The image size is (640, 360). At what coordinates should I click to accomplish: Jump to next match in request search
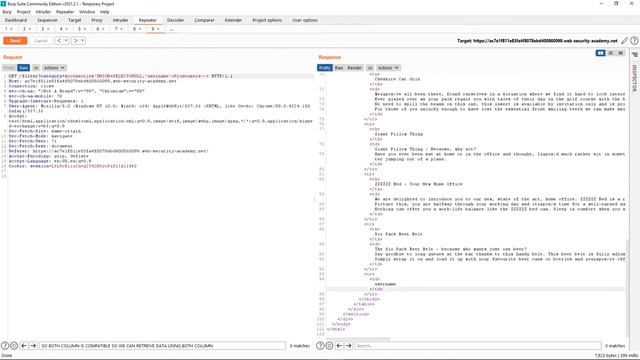tap(33, 346)
